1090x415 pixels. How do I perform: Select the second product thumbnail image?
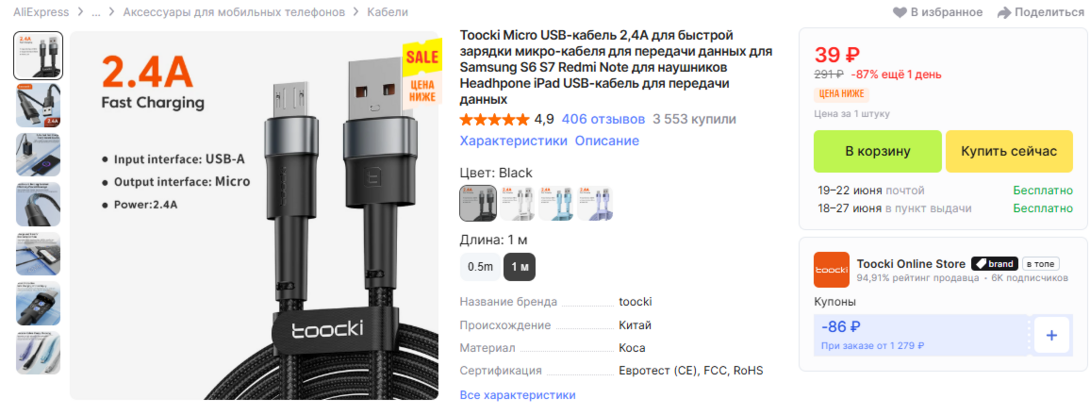(38, 105)
